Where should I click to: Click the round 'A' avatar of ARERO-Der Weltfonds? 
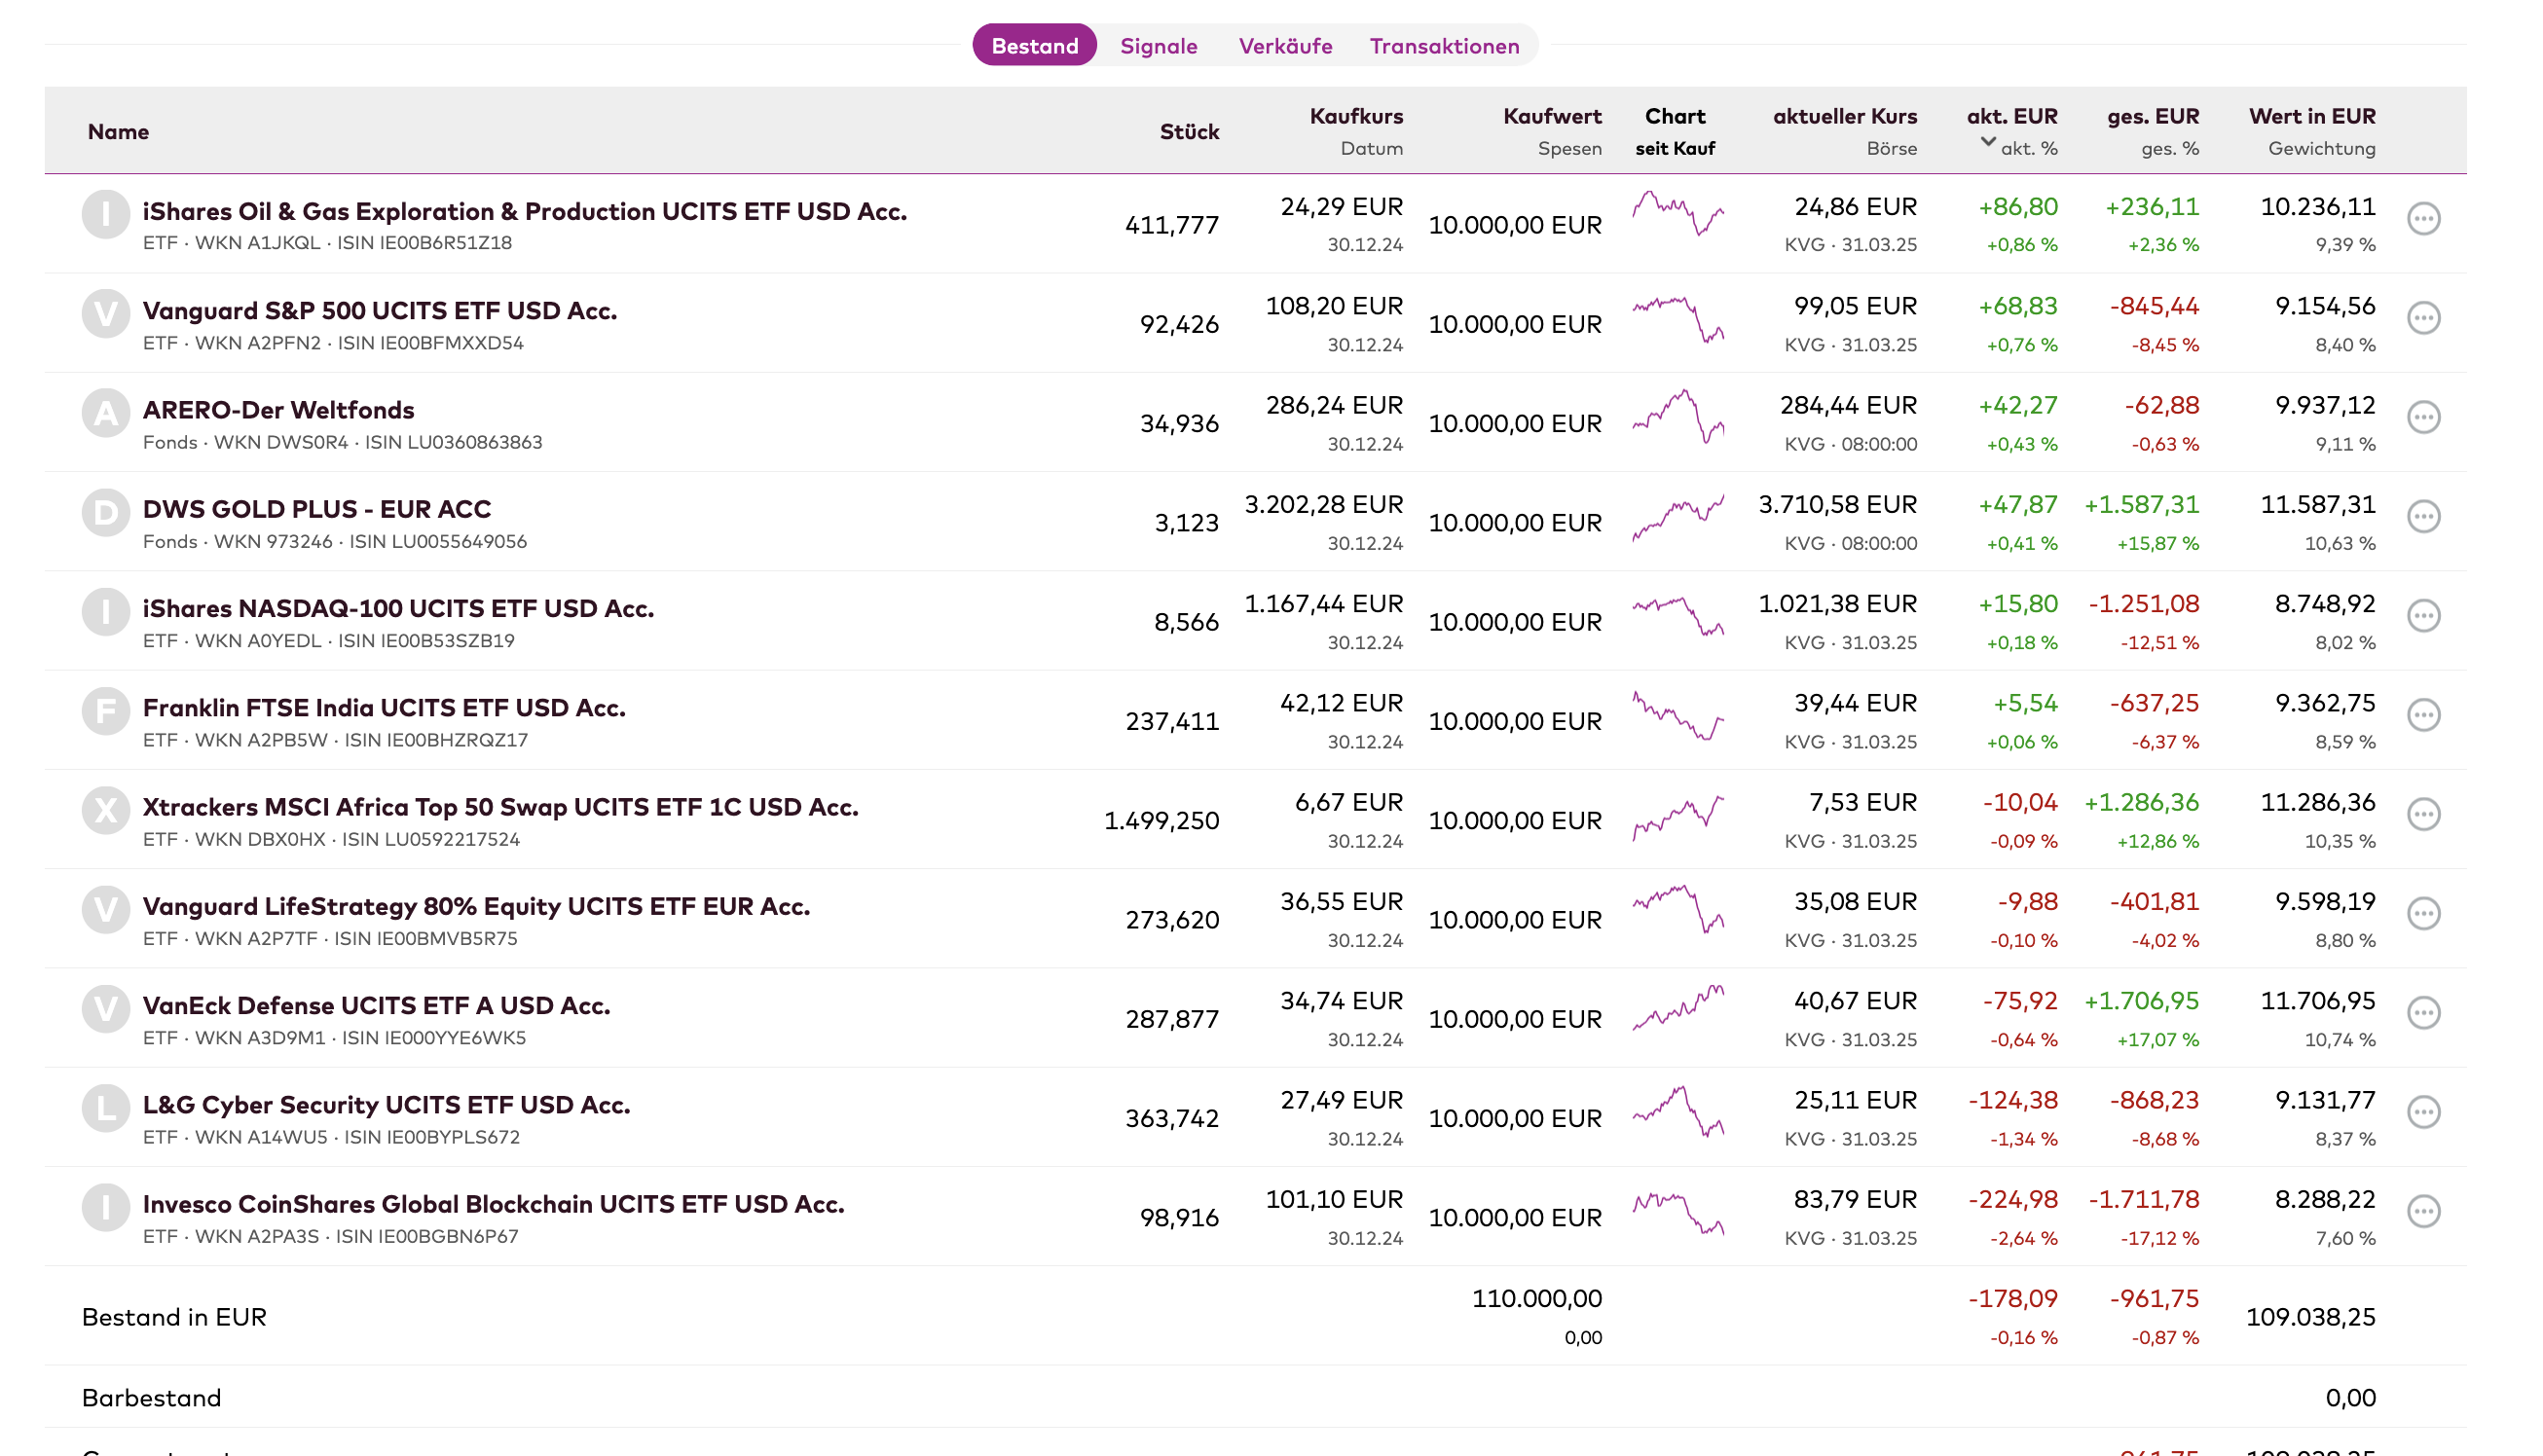(x=106, y=413)
